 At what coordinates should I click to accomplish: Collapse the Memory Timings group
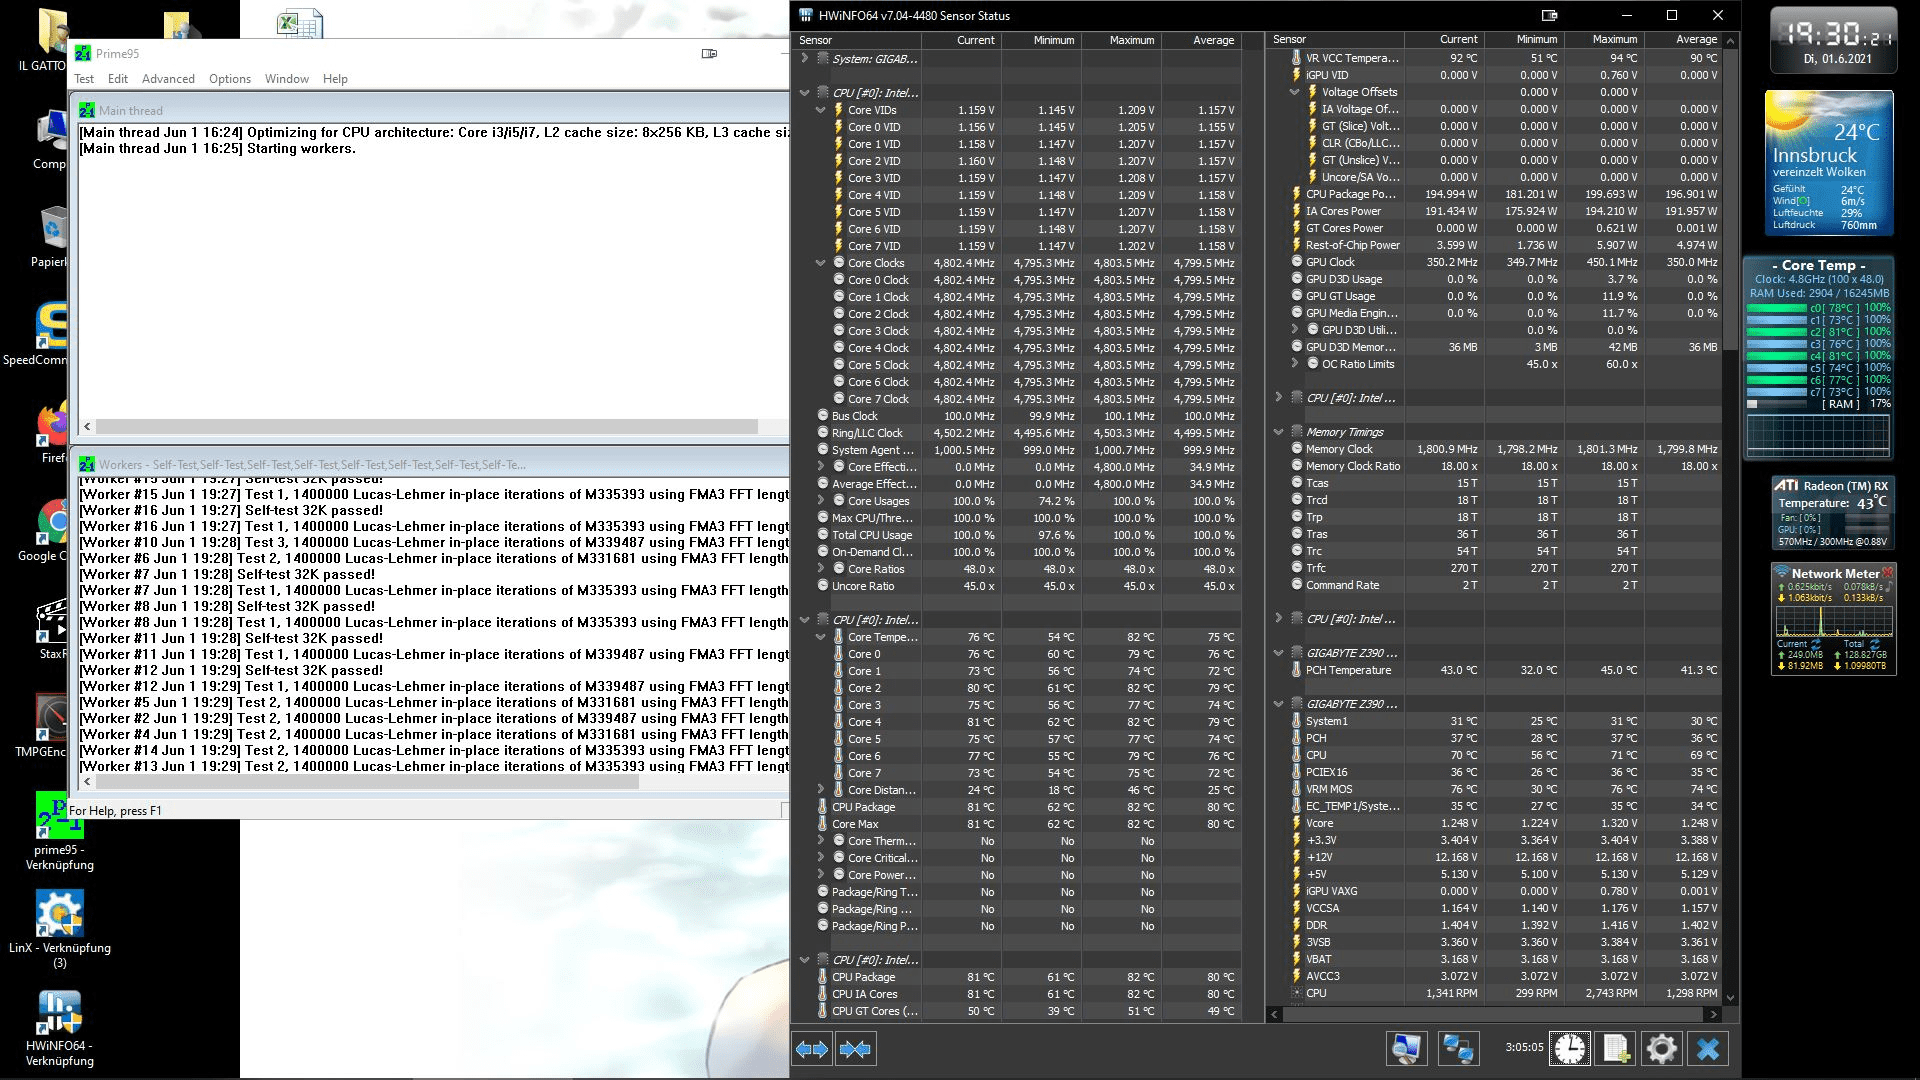click(x=1278, y=432)
